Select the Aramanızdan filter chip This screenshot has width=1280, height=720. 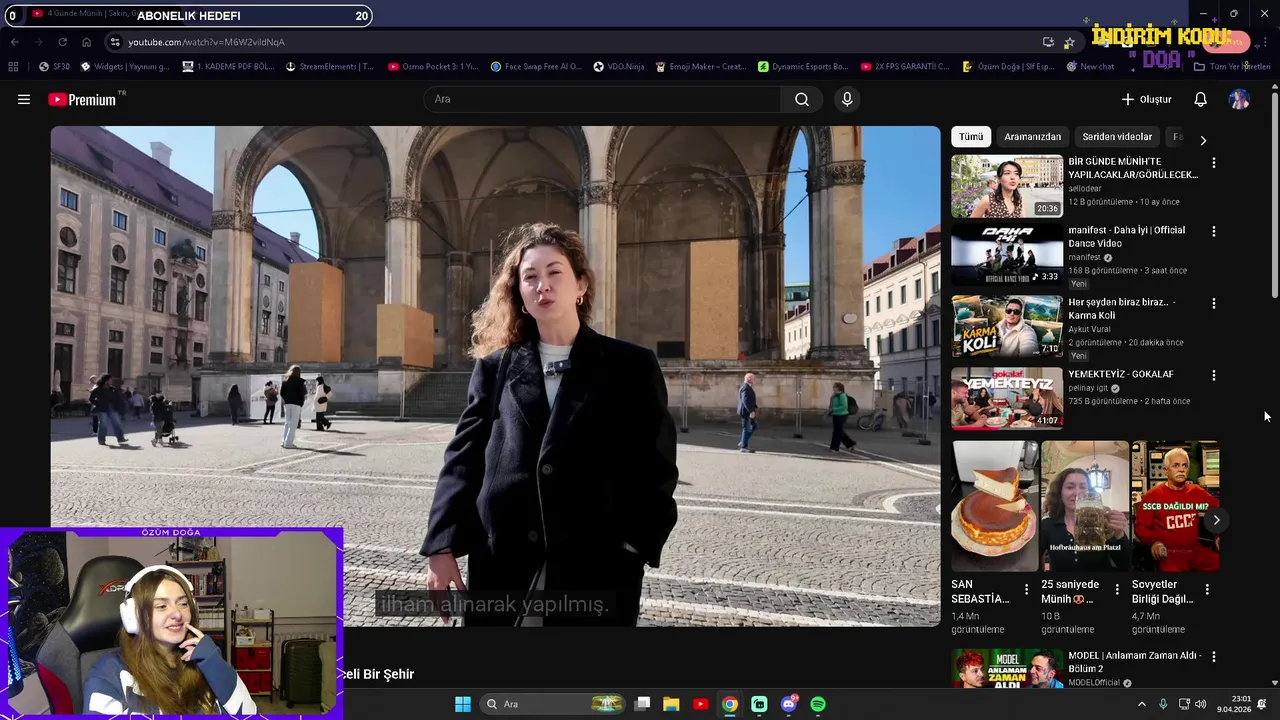click(x=1032, y=137)
